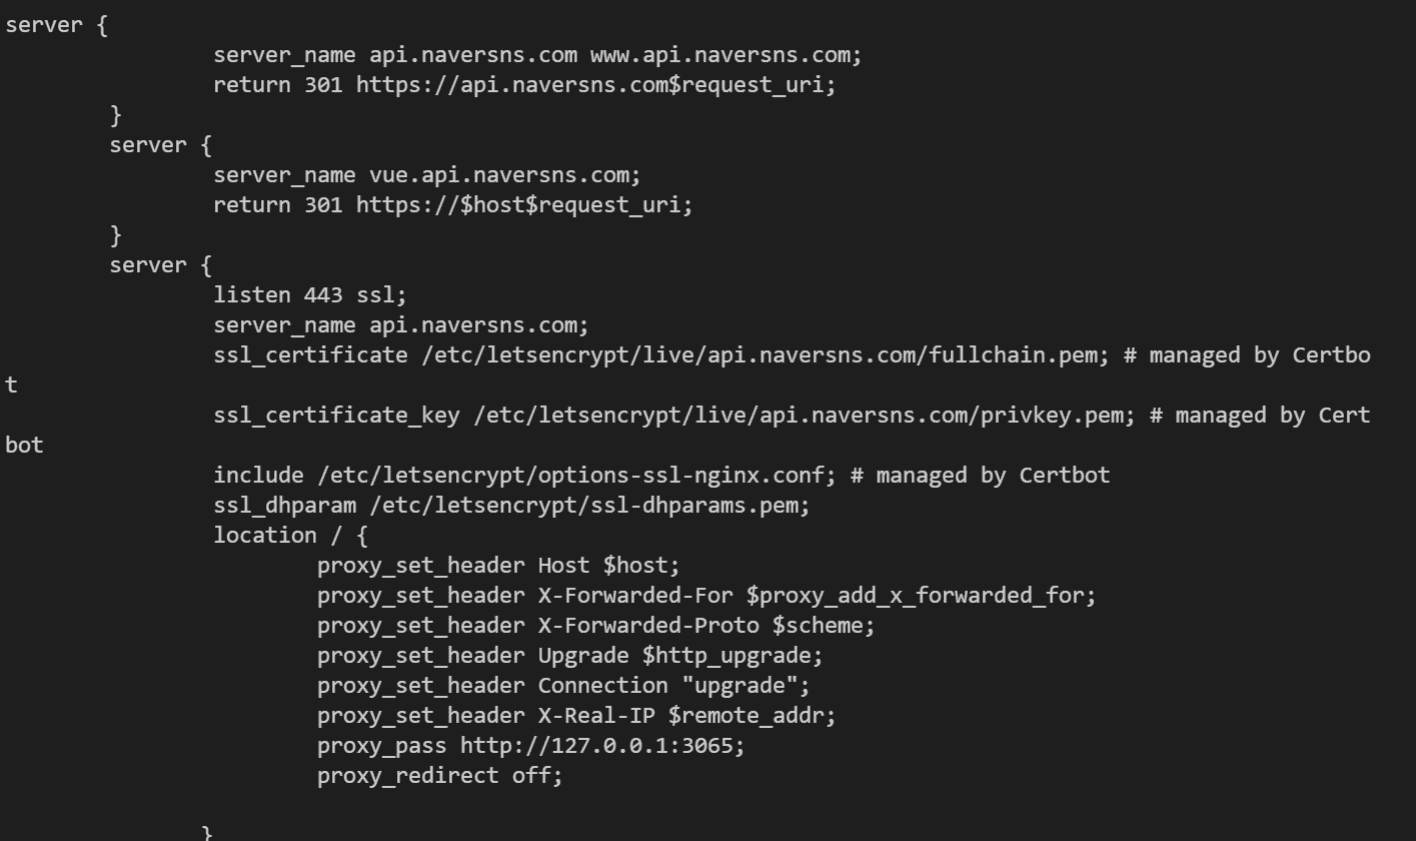Click the http://127.0.0.1:3065 proxy address
Viewport: 1416px width, 841px height.
[602, 745]
